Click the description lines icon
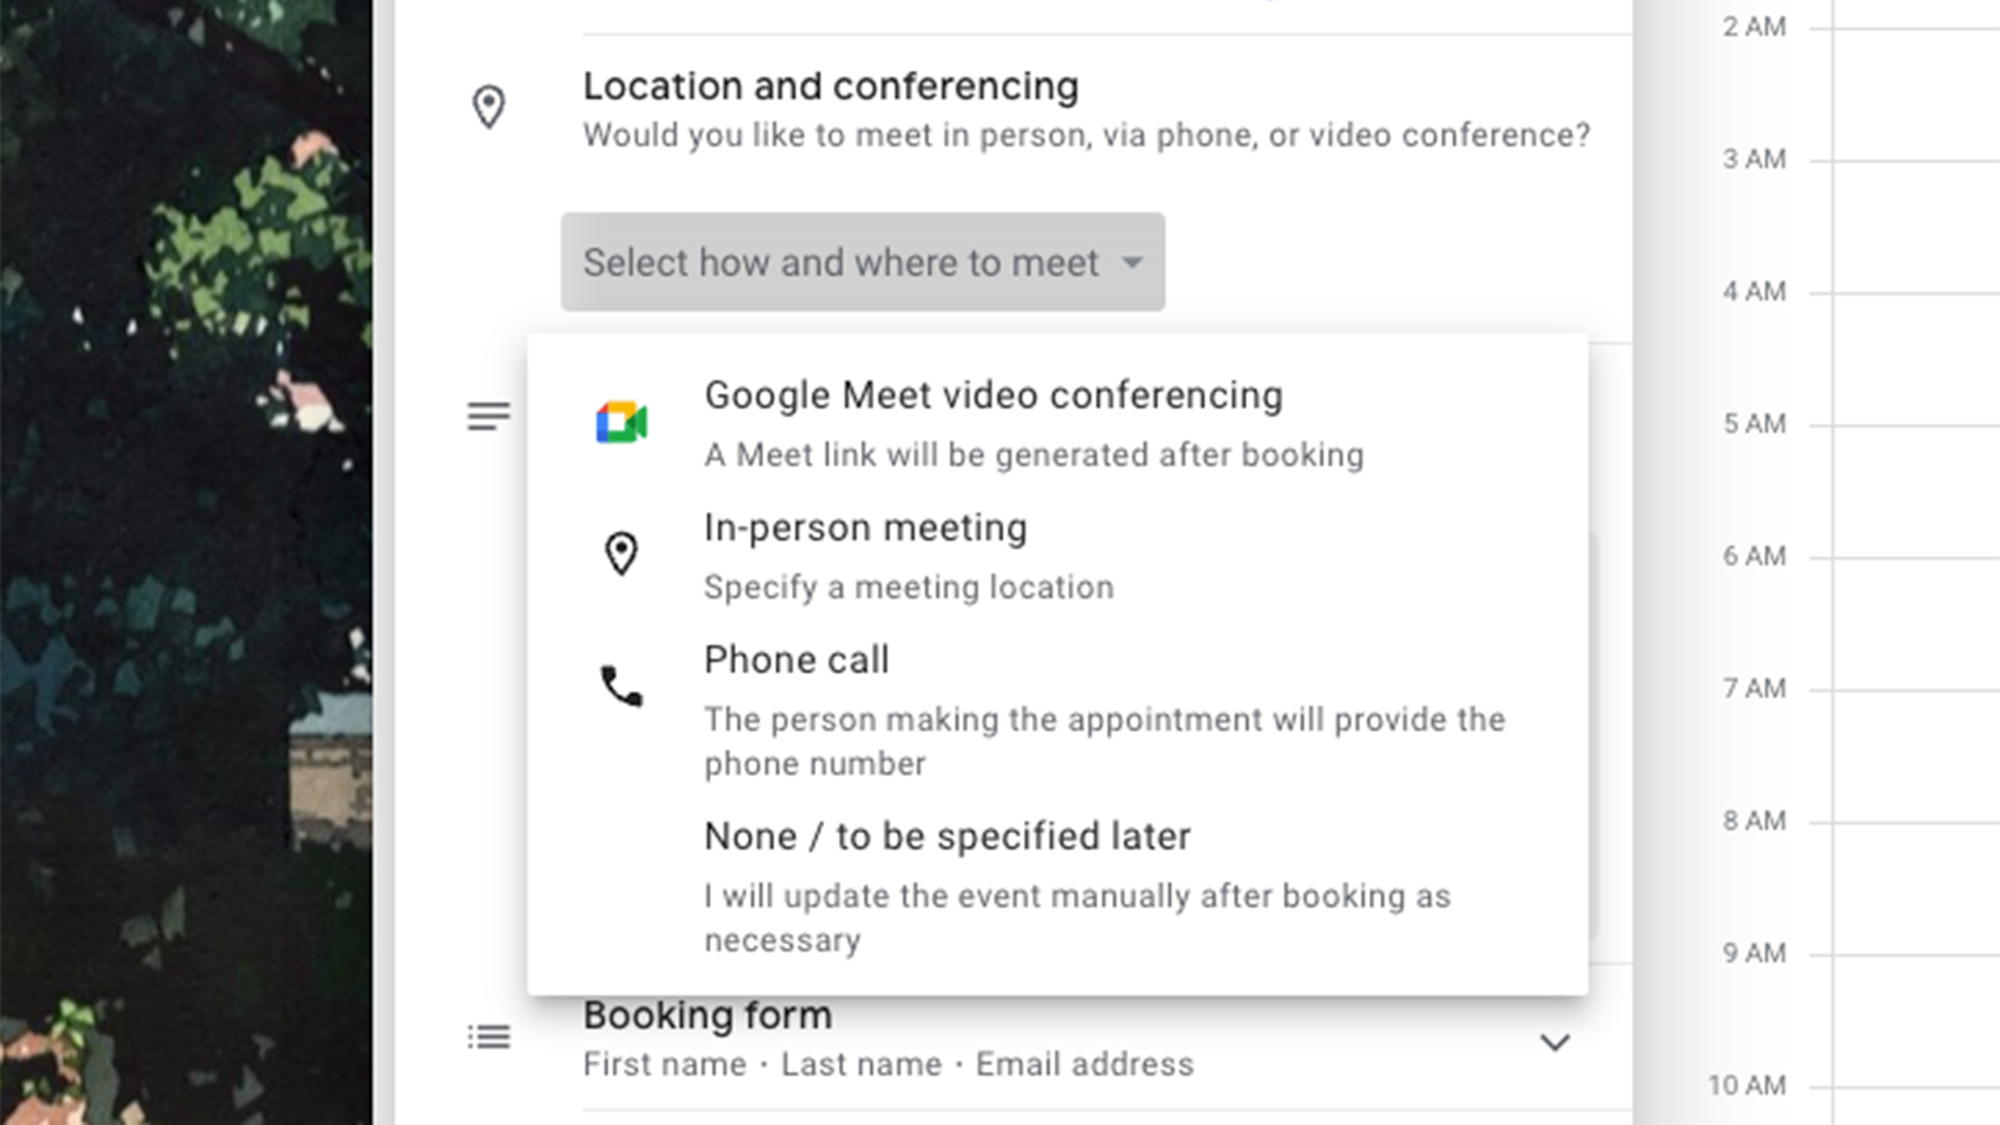Image resolution: width=2000 pixels, height=1125 pixels. (488, 416)
